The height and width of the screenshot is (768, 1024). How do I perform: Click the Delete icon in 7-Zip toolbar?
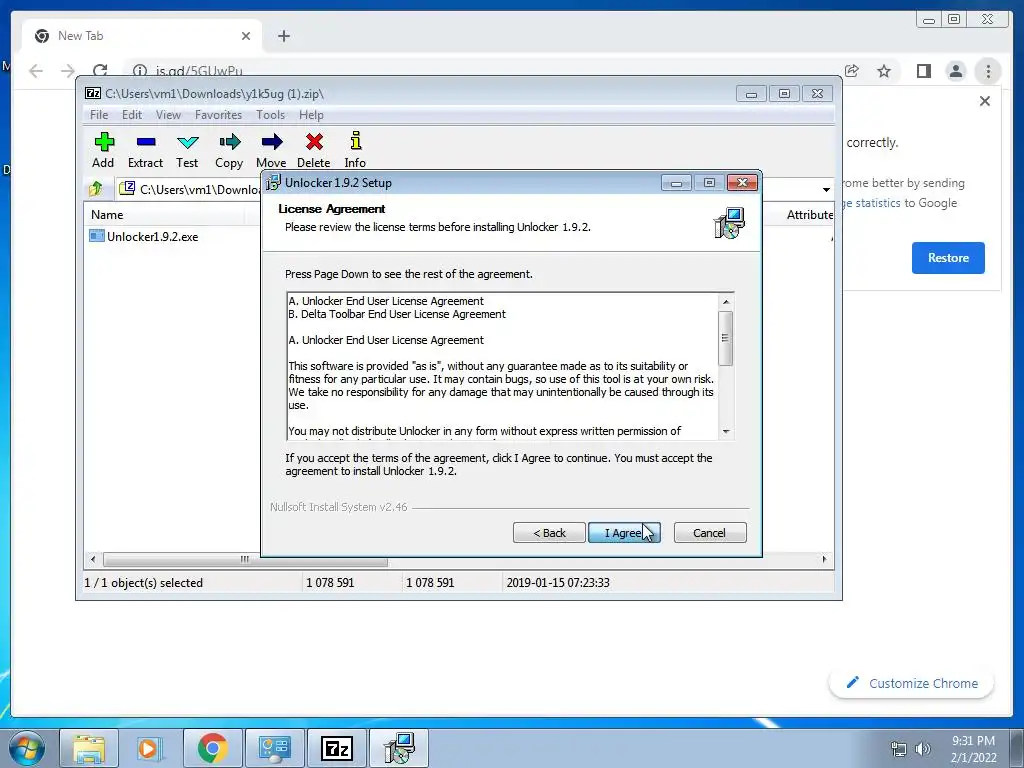coord(313,150)
